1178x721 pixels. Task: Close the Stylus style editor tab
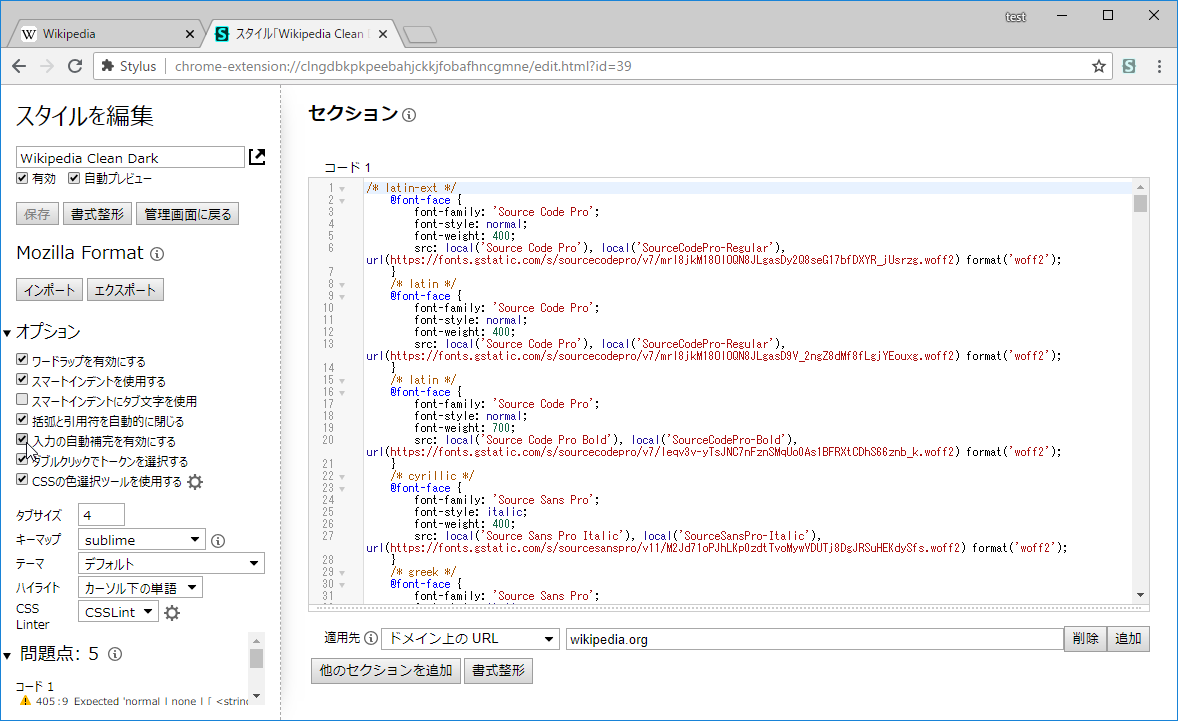[x=383, y=34]
